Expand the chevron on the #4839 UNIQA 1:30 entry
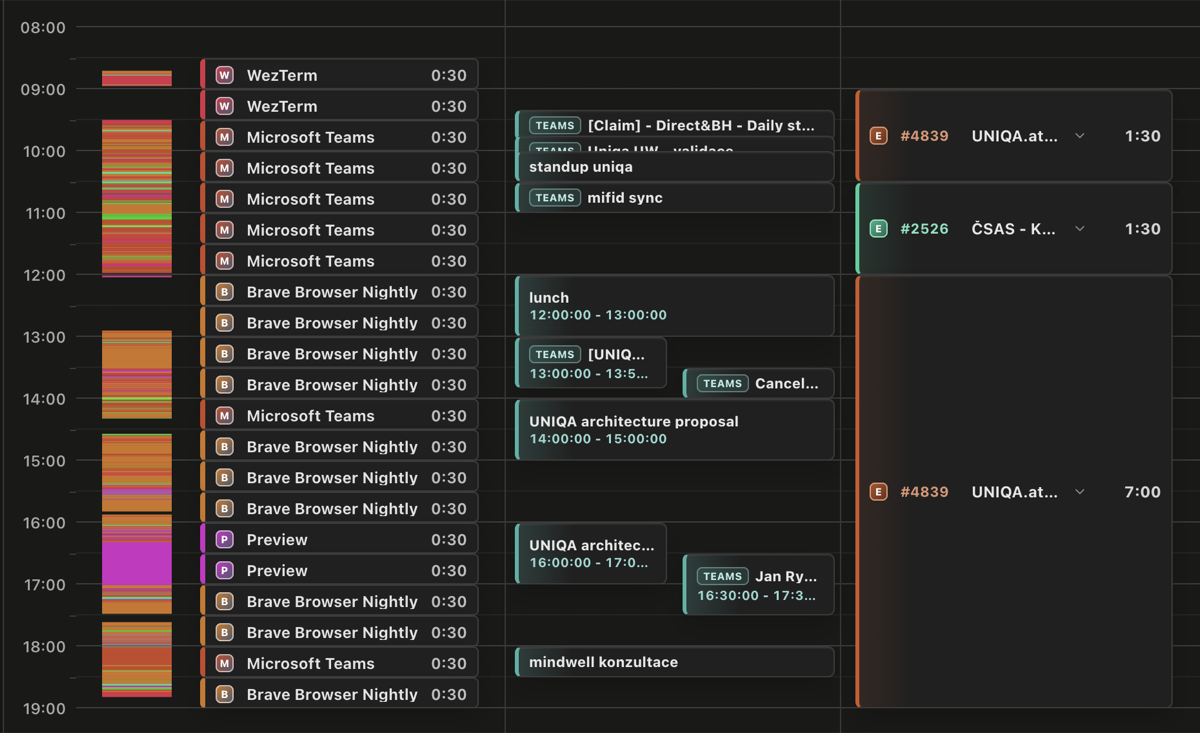Image resolution: width=1200 pixels, height=733 pixels. point(1080,136)
